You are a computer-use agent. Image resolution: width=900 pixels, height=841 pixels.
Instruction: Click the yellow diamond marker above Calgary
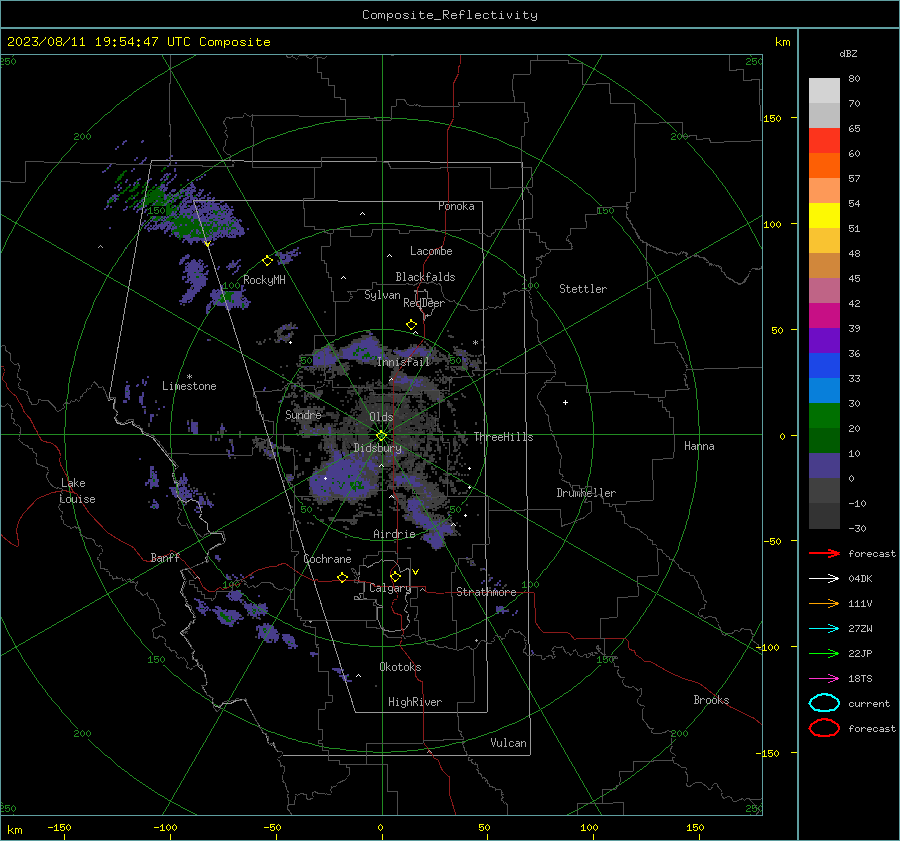click(x=395, y=576)
